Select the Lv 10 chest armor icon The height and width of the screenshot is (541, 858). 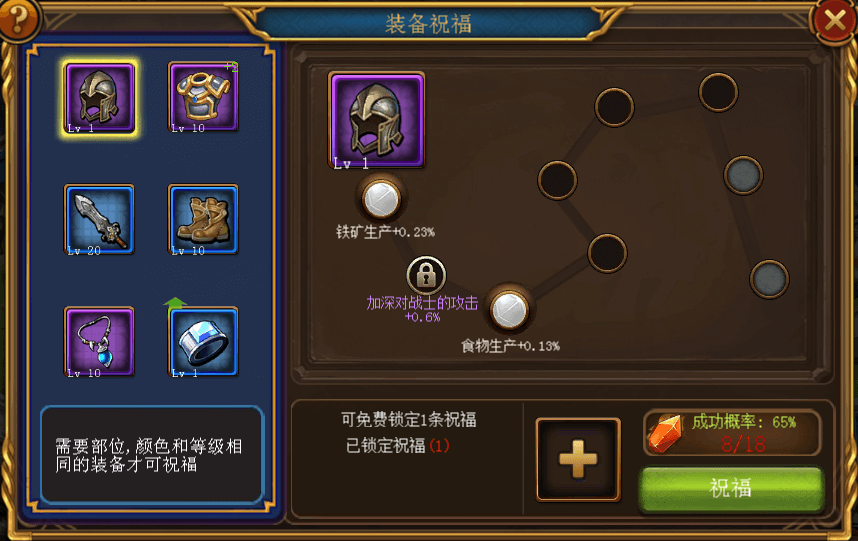pos(203,97)
